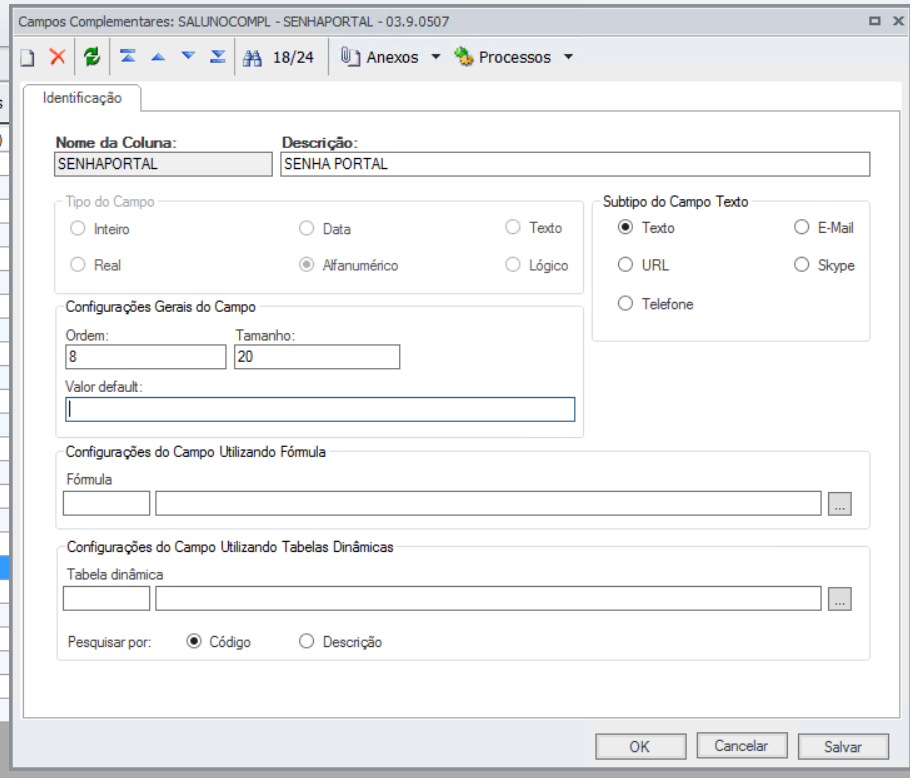Click the Ordem input field
This screenshot has height=778, width=910.
click(x=146, y=357)
